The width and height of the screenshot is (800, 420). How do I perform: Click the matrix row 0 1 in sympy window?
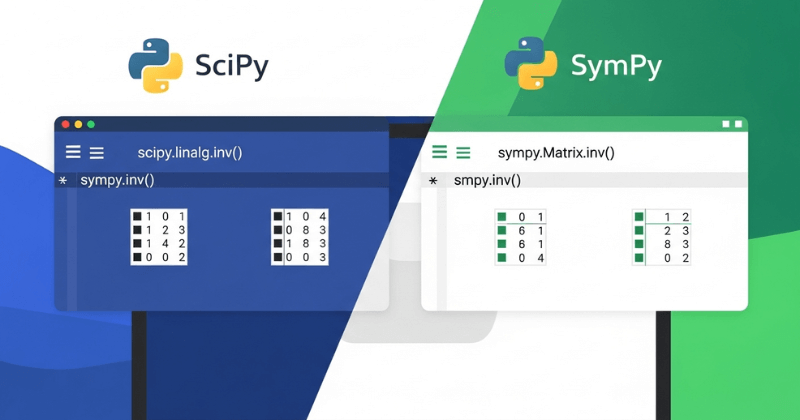(521, 217)
